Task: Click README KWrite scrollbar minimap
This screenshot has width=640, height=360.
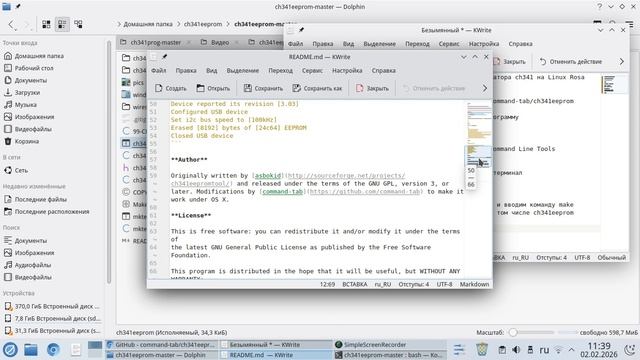Action: click(x=479, y=189)
